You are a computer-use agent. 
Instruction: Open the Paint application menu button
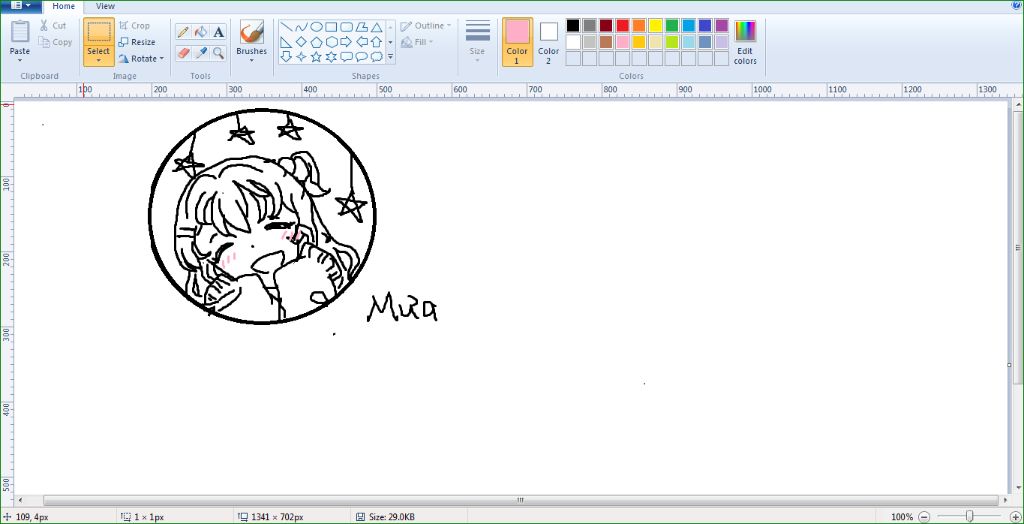coord(21,5)
